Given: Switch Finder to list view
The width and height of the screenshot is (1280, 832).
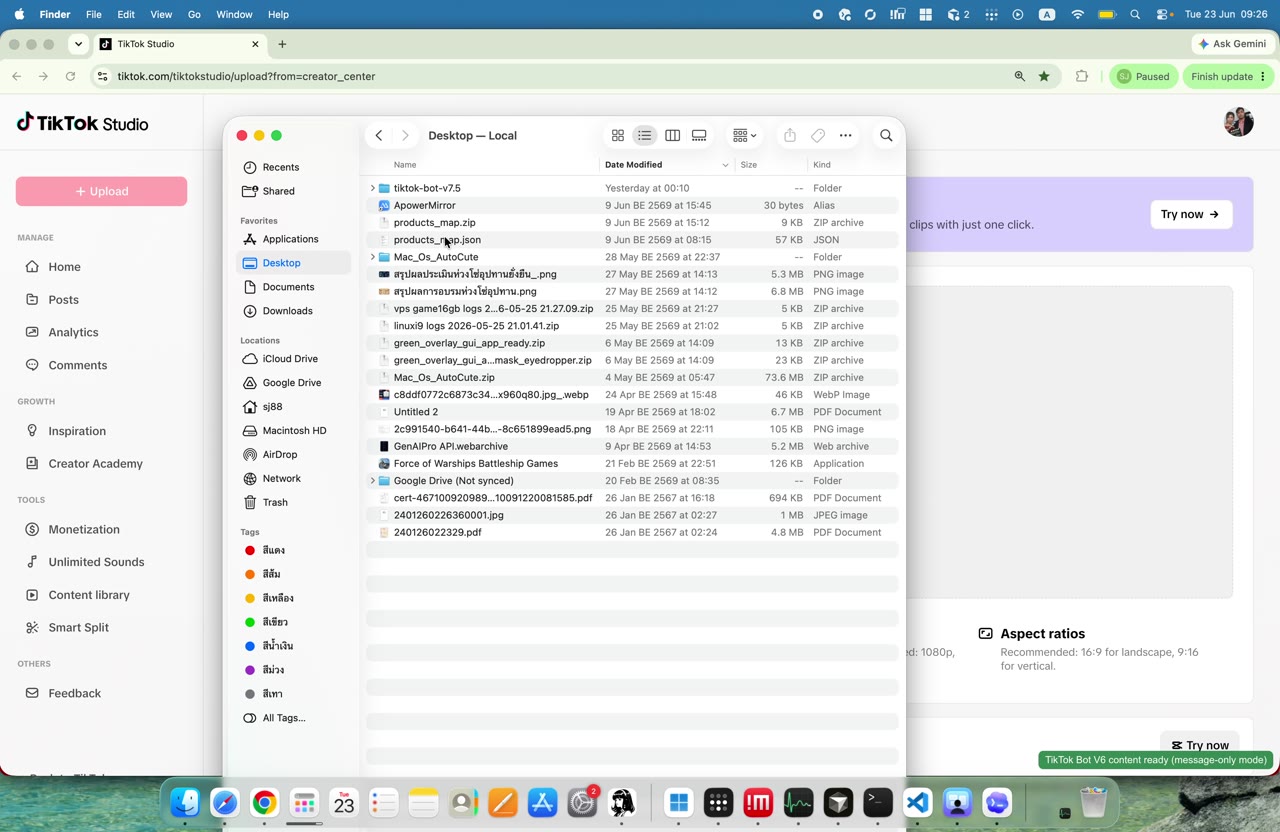Looking at the screenshot, I should coord(645,136).
